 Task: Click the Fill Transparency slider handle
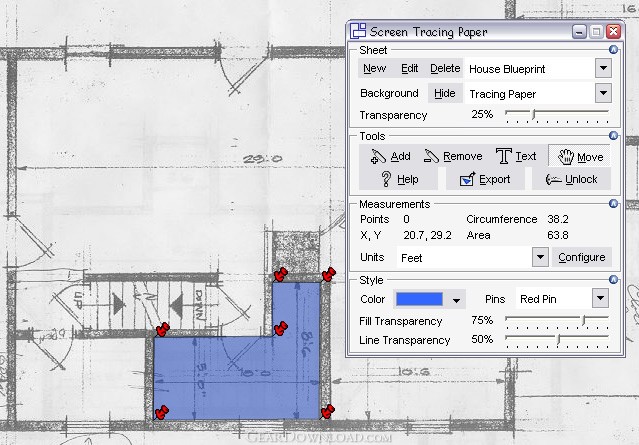click(x=584, y=320)
